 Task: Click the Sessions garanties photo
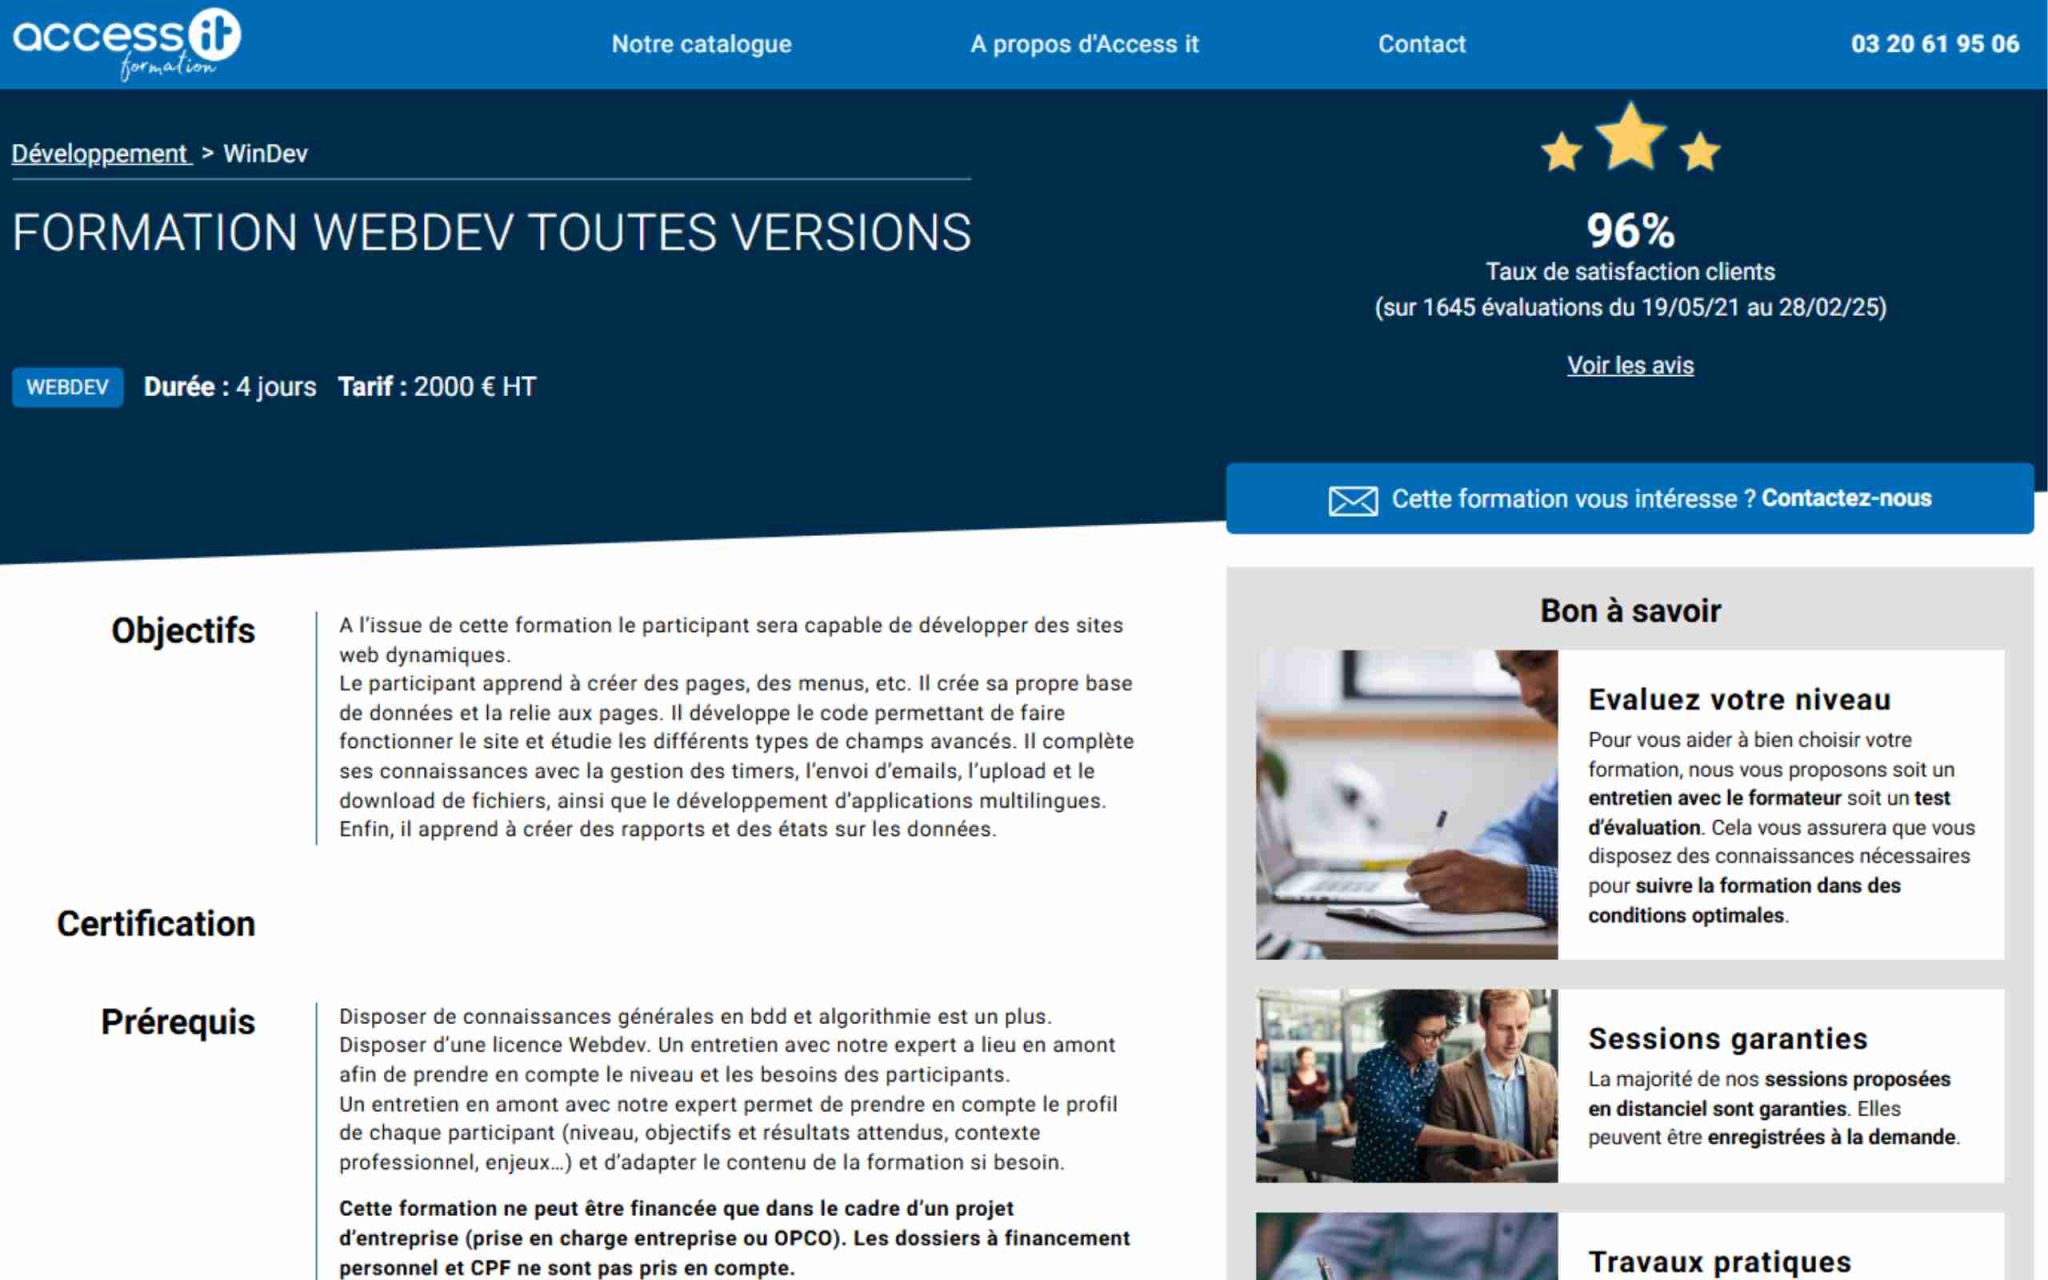click(x=1406, y=1085)
